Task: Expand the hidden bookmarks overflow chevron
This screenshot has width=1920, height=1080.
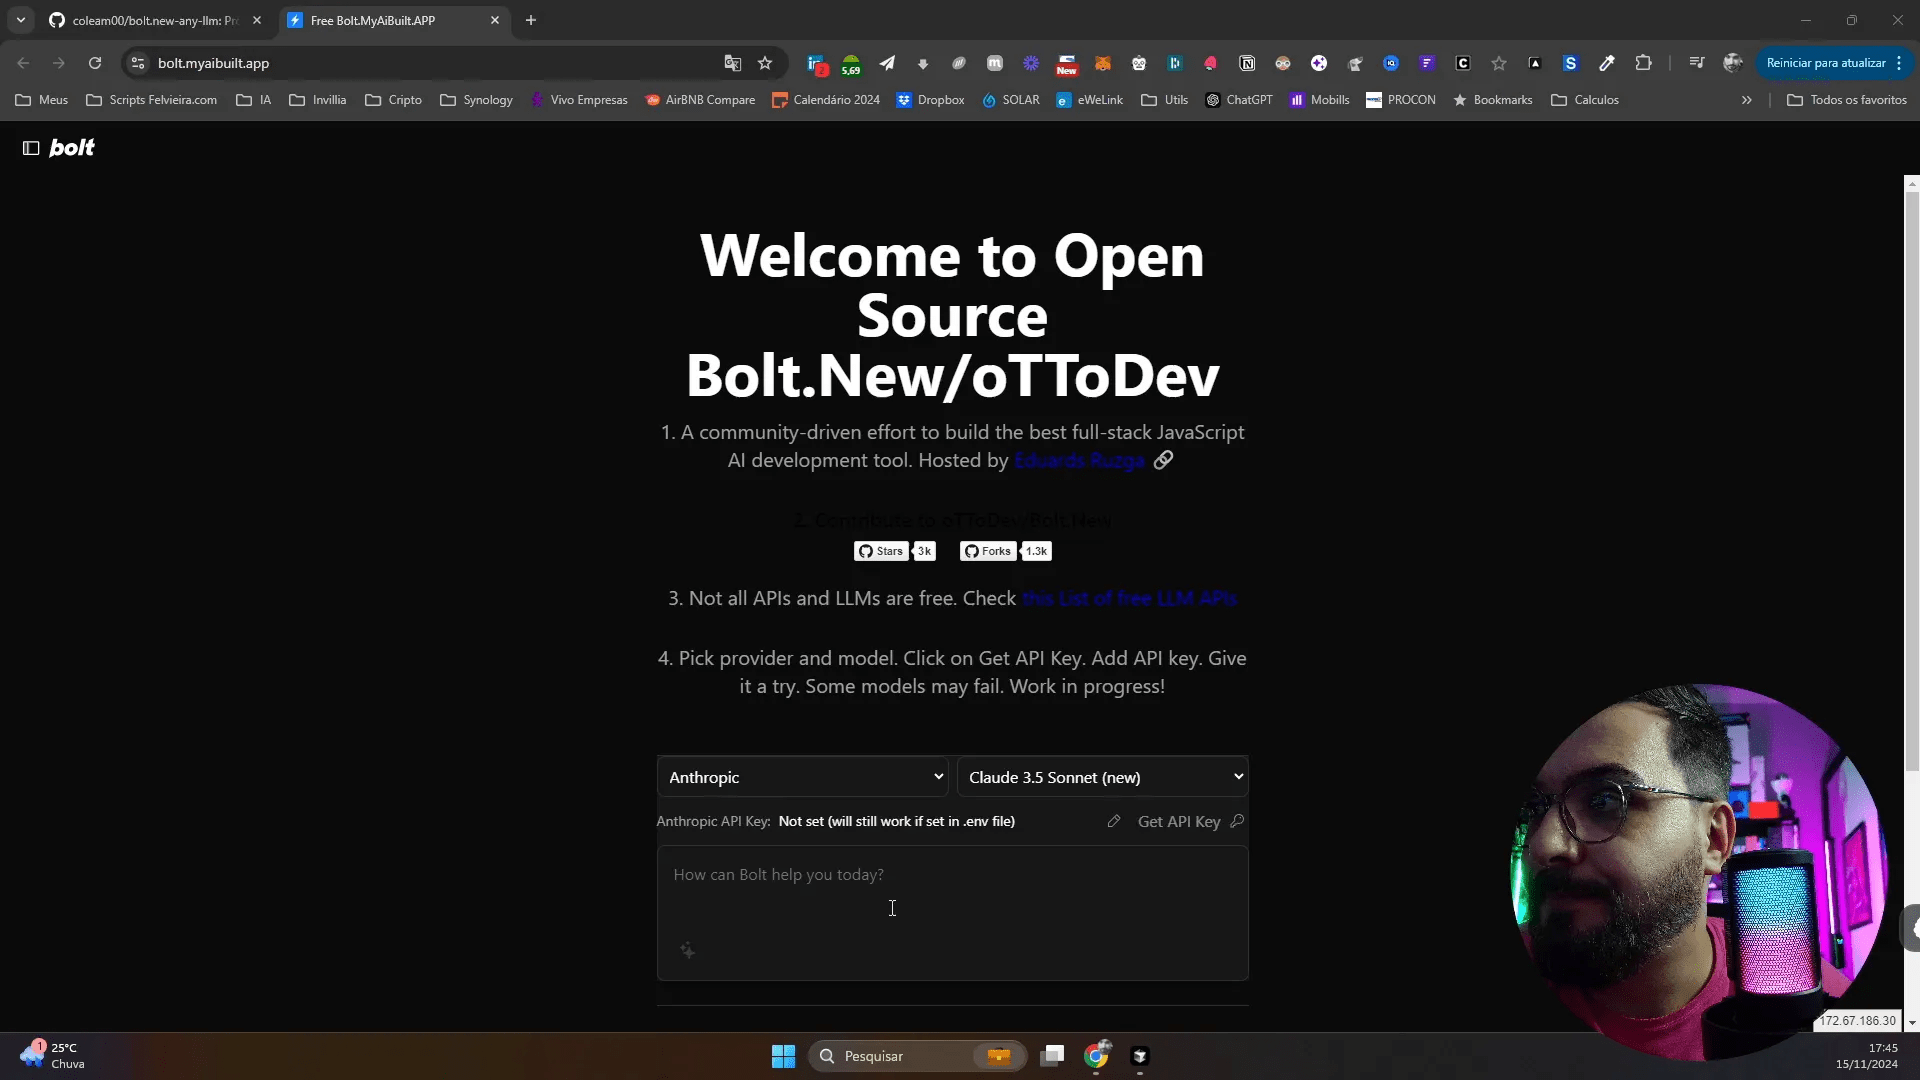Action: pos(1746,100)
